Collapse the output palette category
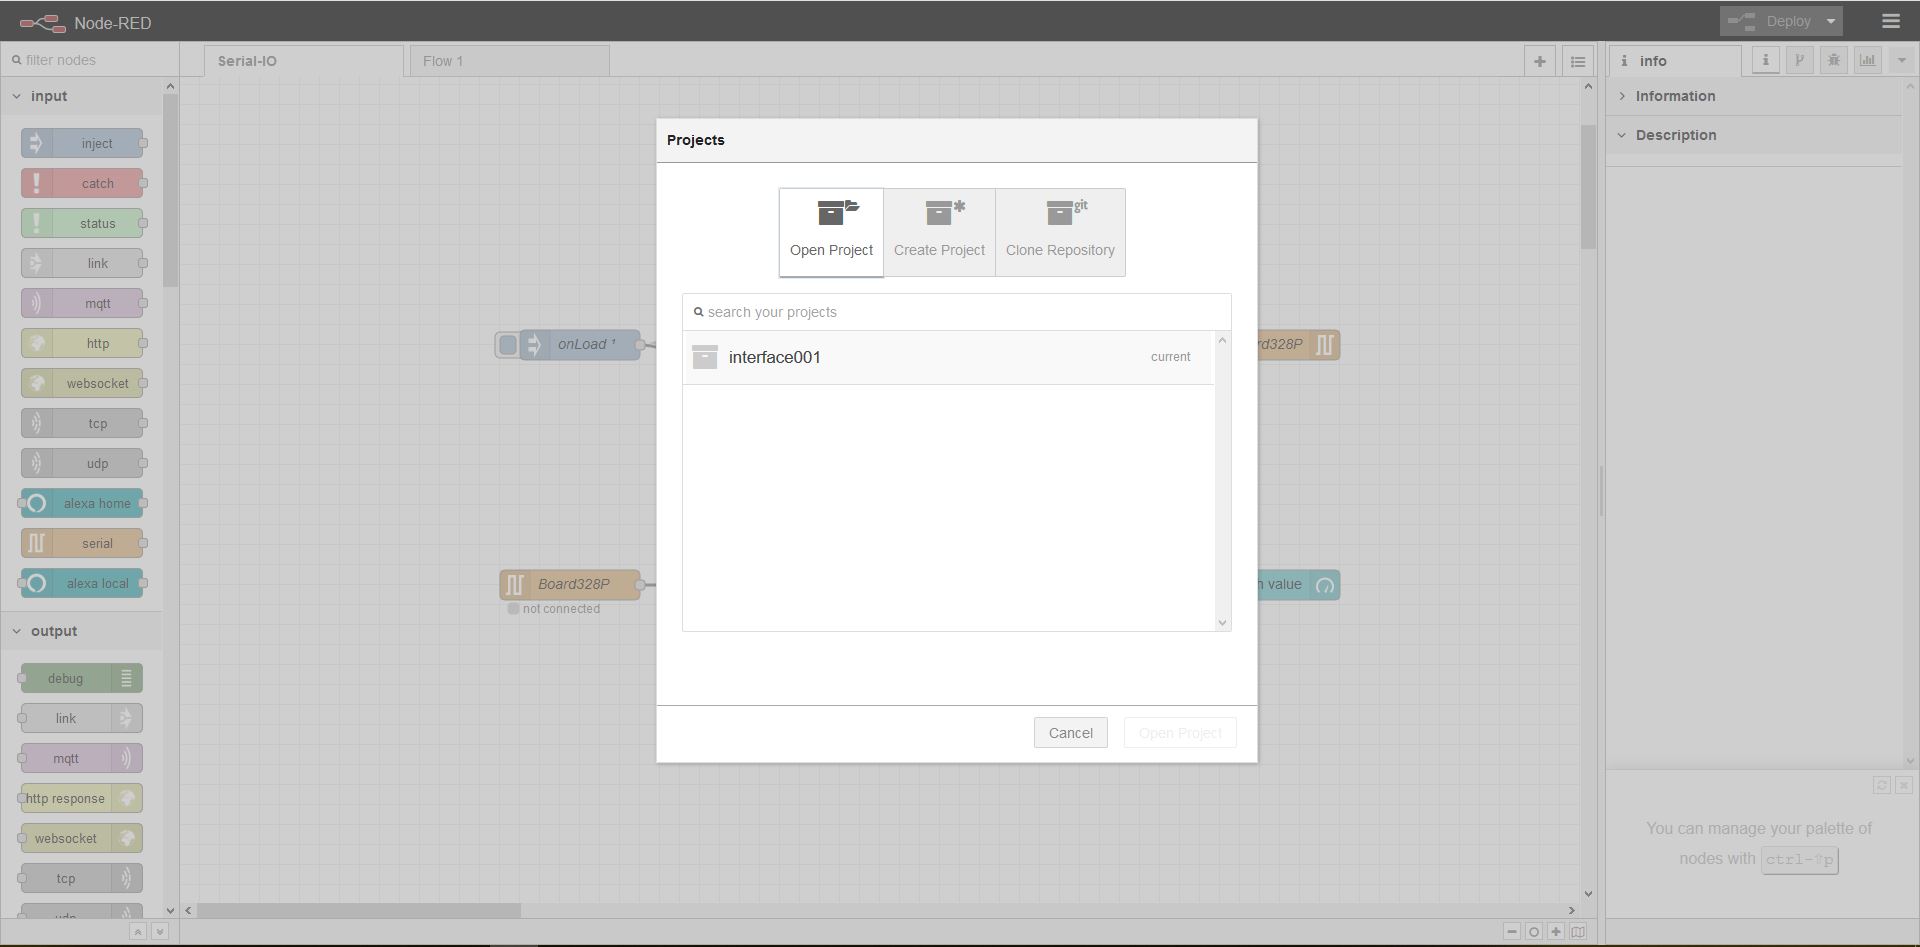The height and width of the screenshot is (947, 1920). (x=82, y=631)
